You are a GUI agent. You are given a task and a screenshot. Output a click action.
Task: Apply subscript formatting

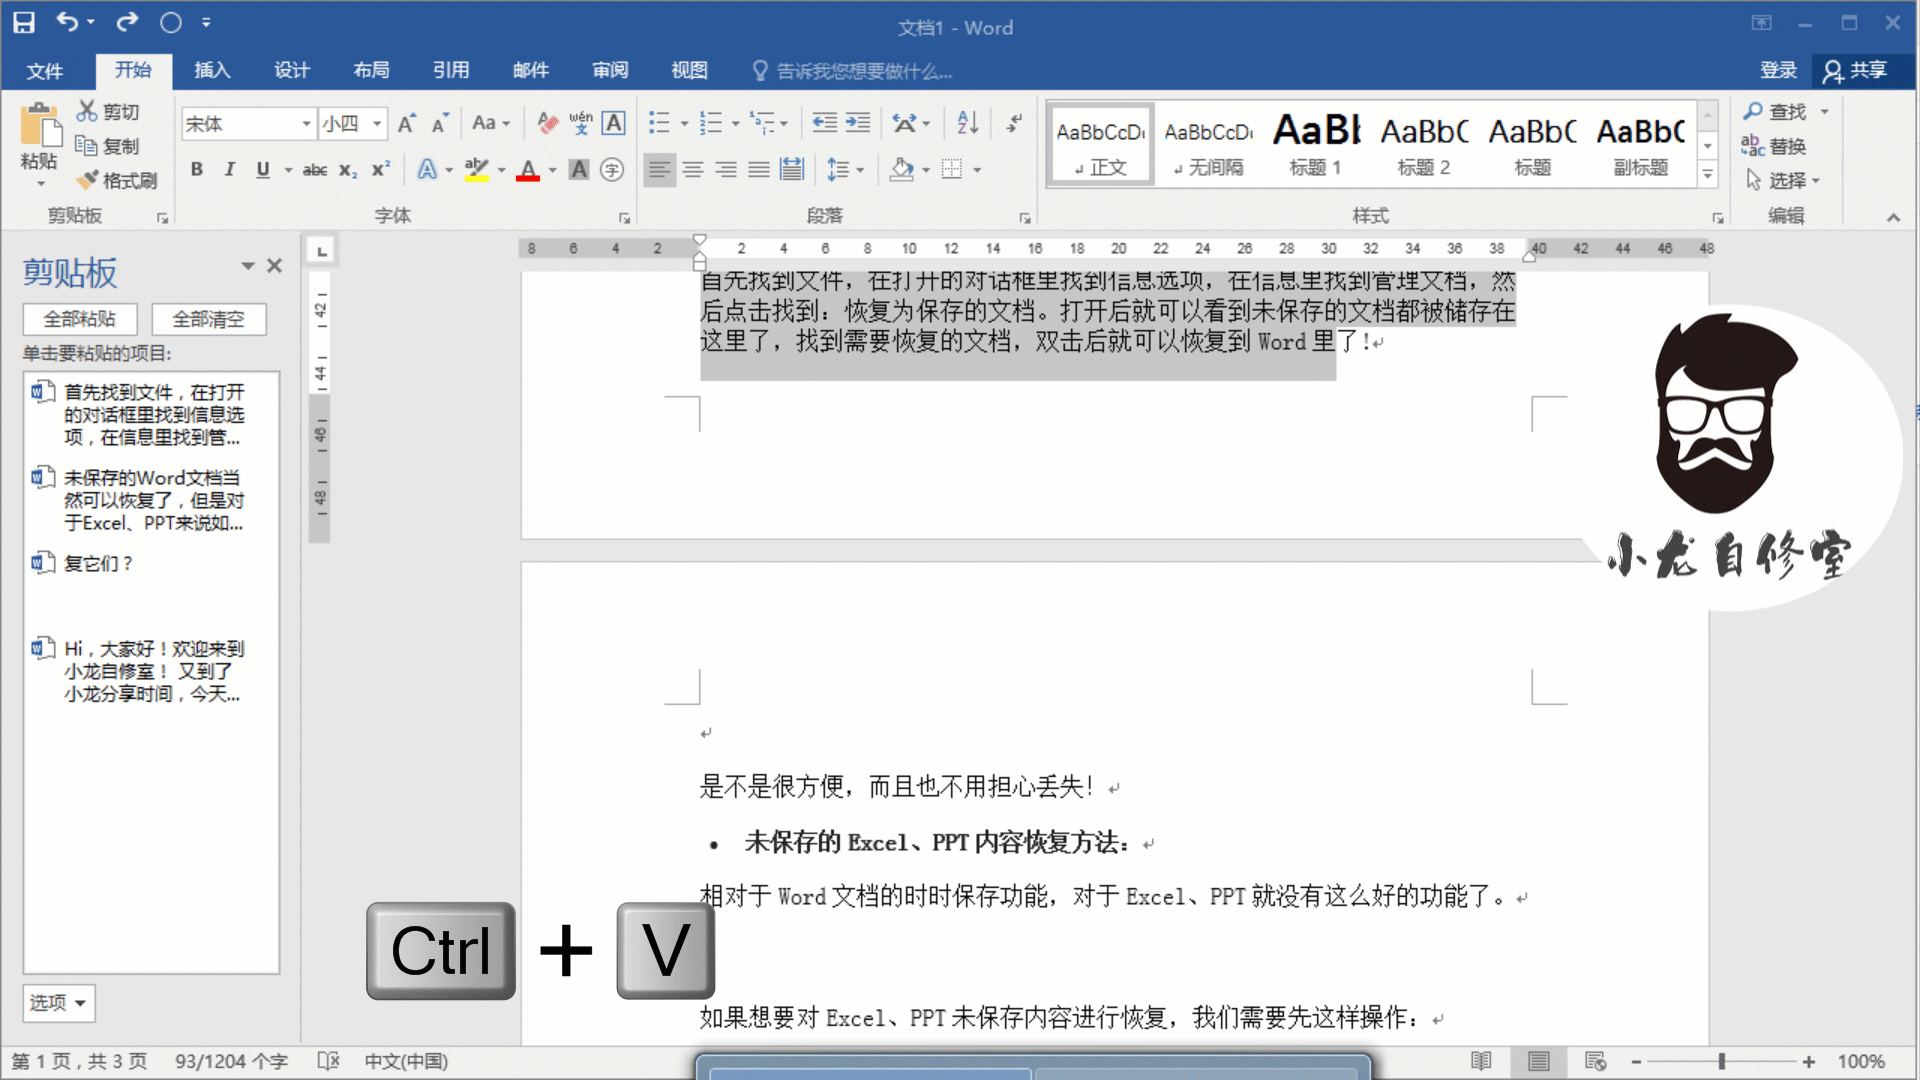pos(347,170)
